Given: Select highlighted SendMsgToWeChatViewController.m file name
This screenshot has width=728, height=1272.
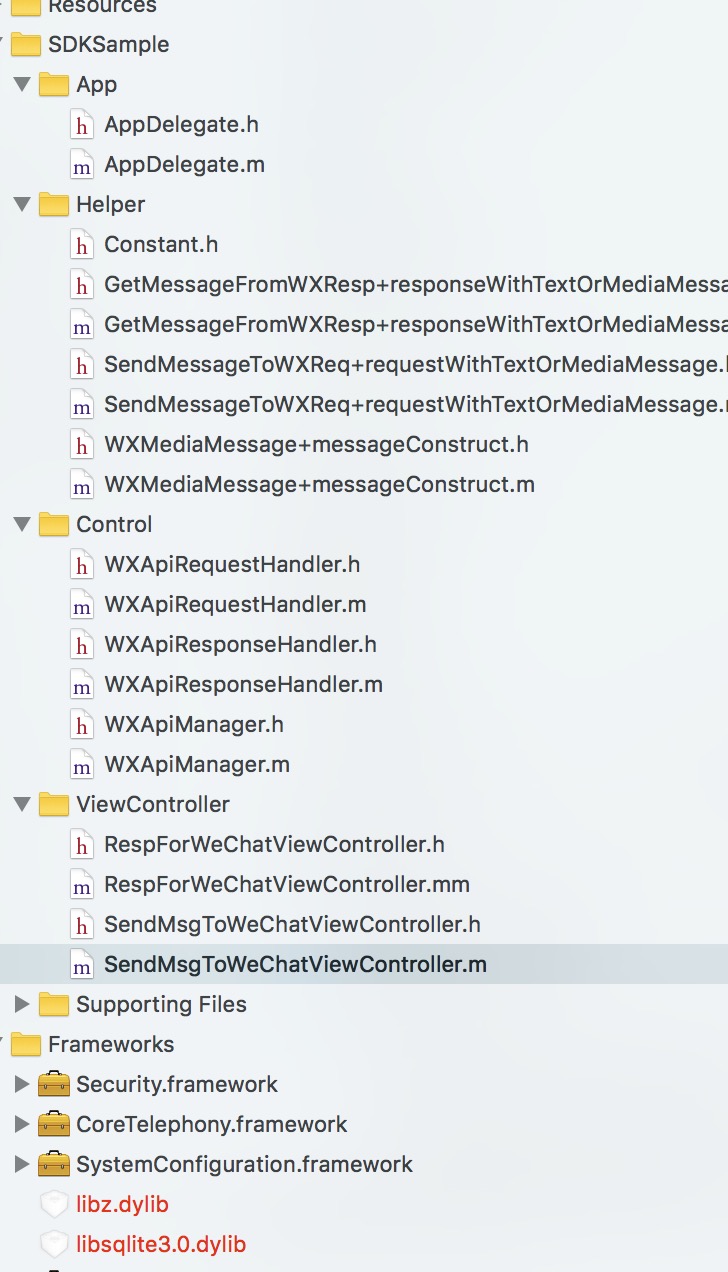Looking at the screenshot, I should pos(295,965).
